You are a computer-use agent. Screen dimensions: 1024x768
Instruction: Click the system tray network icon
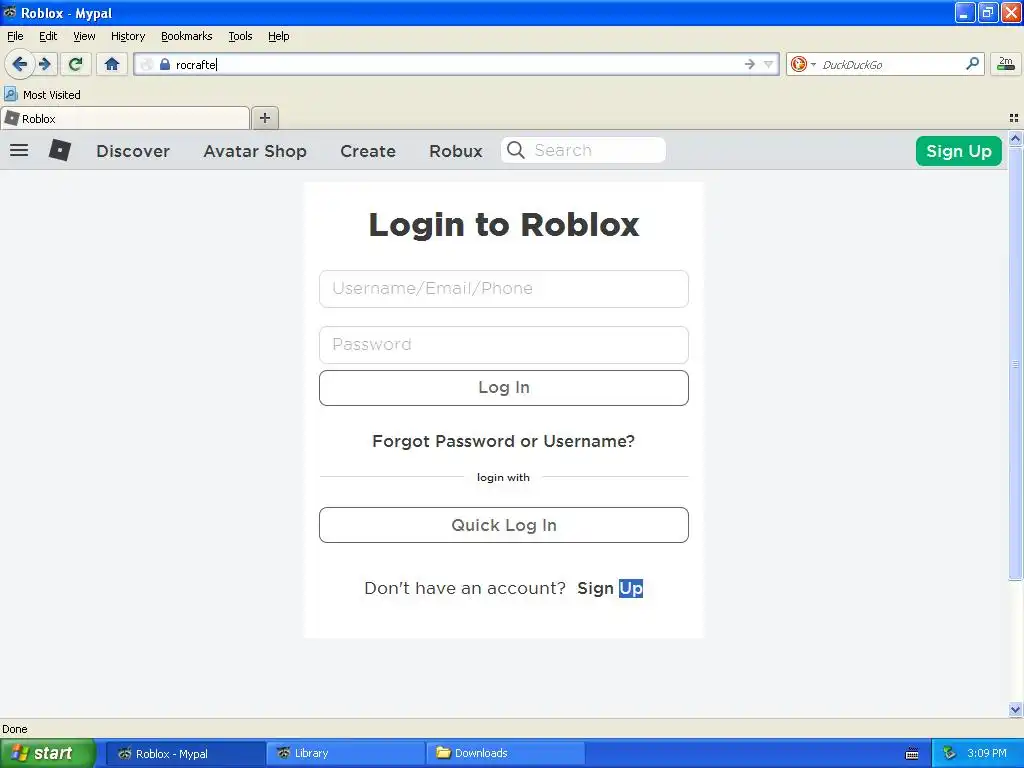[950, 753]
